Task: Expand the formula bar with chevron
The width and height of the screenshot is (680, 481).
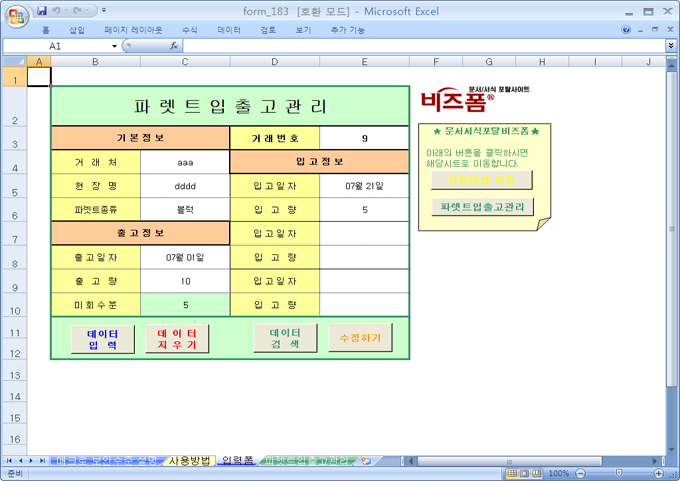Action: [x=671, y=46]
